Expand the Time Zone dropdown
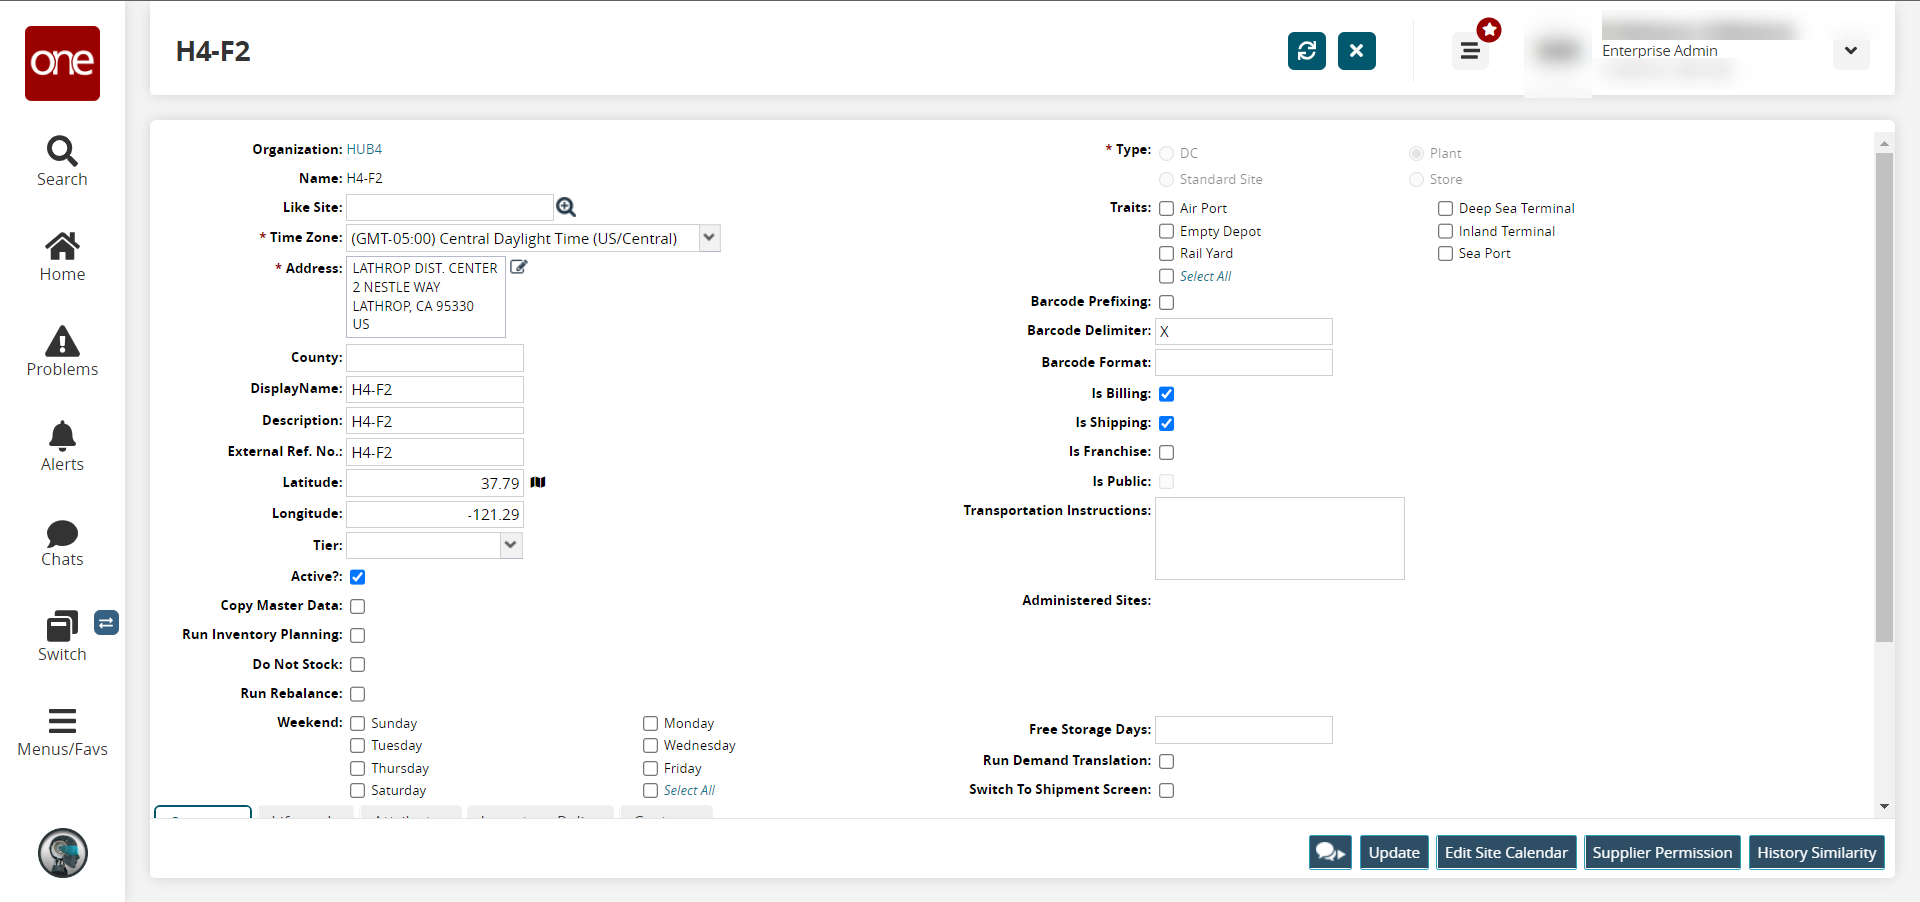Screen dimensions: 1920x902 coord(709,238)
